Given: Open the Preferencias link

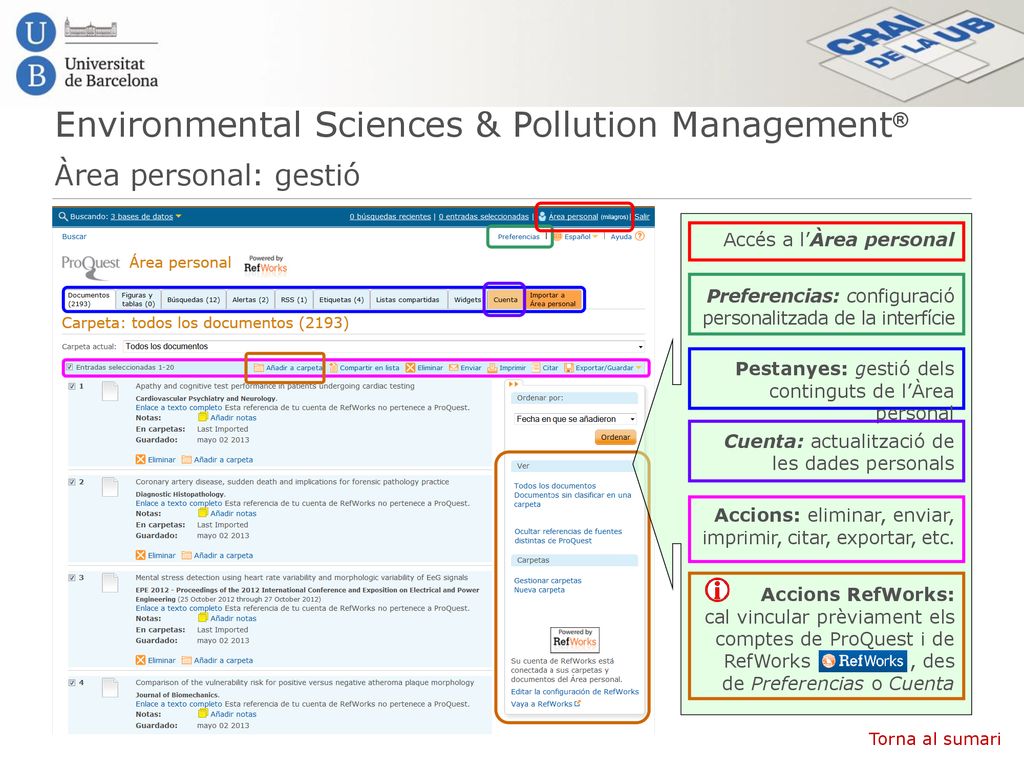Looking at the screenshot, I should click(519, 236).
